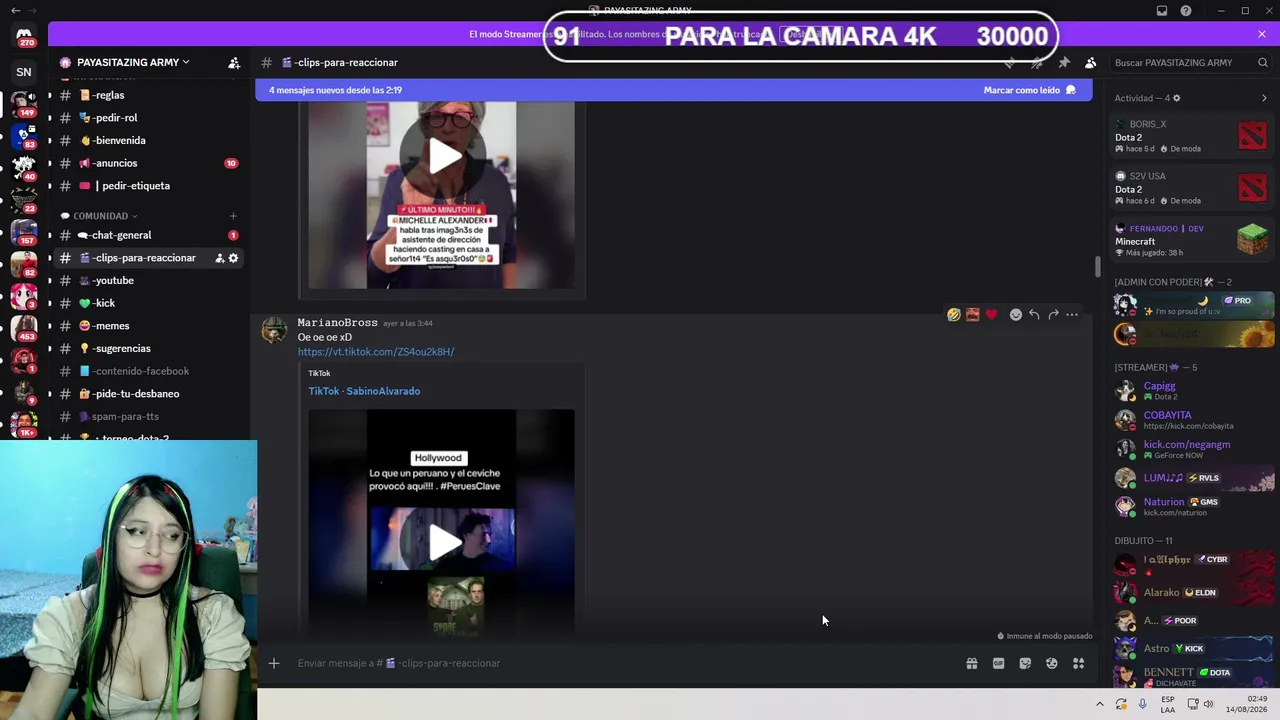Add a channel to COMUNIDAD category
The image size is (1280, 720).
(233, 216)
